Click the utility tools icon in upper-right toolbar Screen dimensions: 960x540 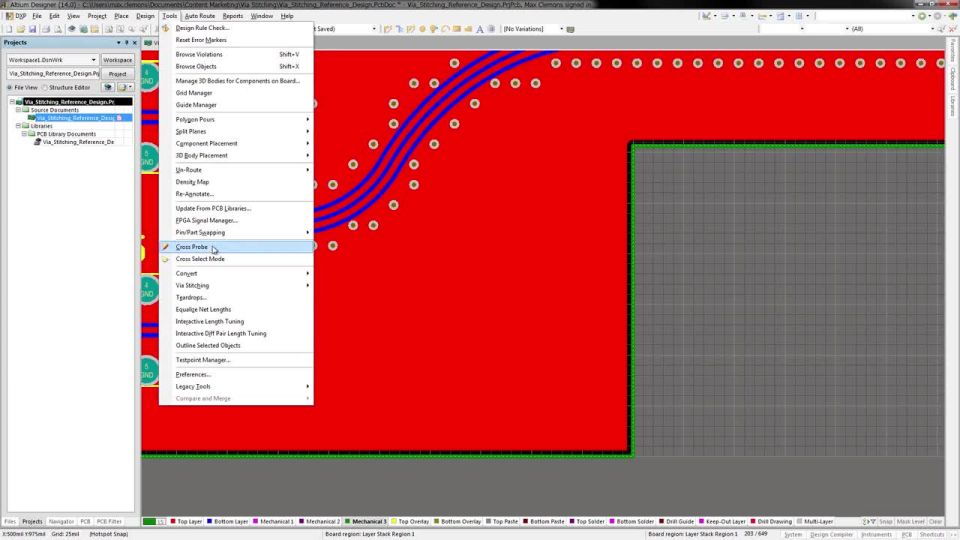(x=707, y=16)
